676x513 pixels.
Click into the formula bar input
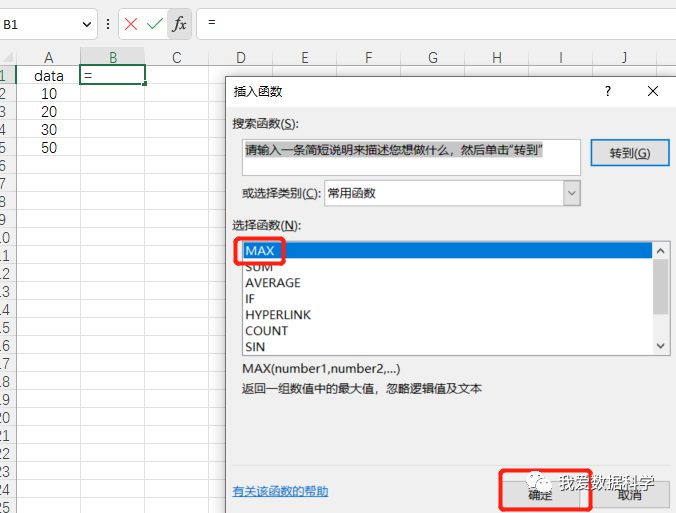[x=436, y=24]
